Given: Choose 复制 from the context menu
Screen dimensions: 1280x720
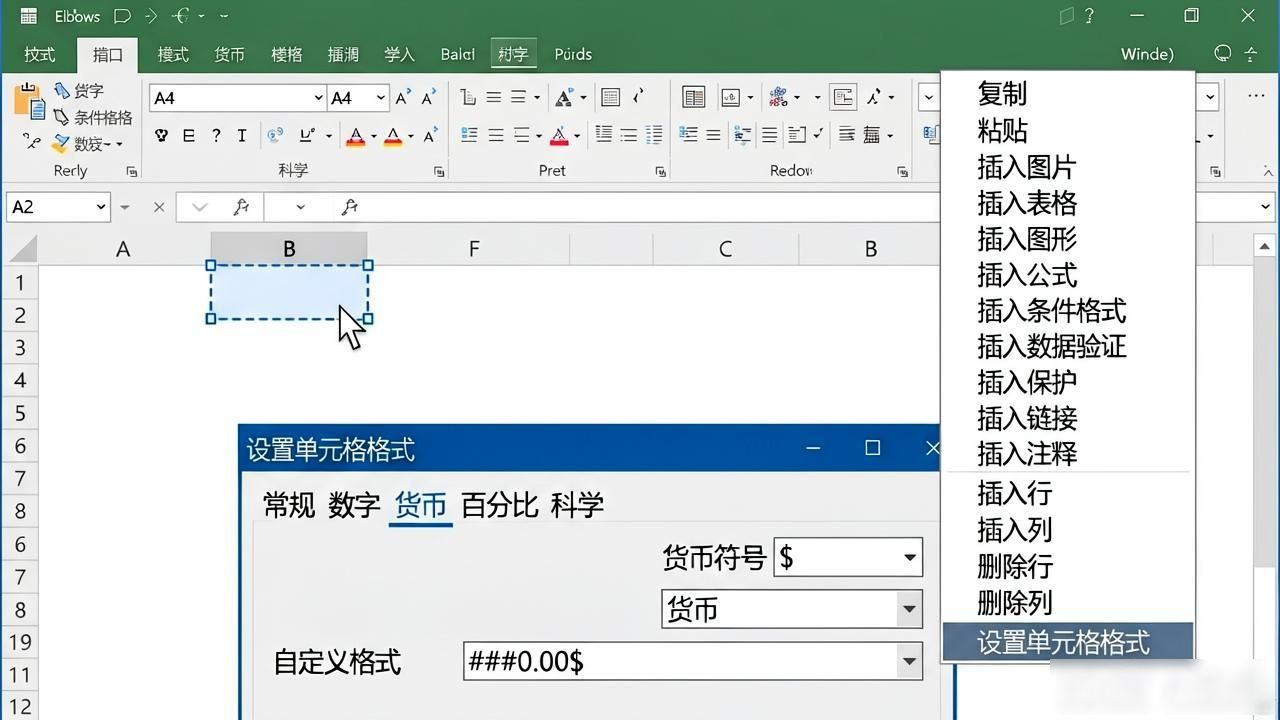Looking at the screenshot, I should click(x=1067, y=94).
